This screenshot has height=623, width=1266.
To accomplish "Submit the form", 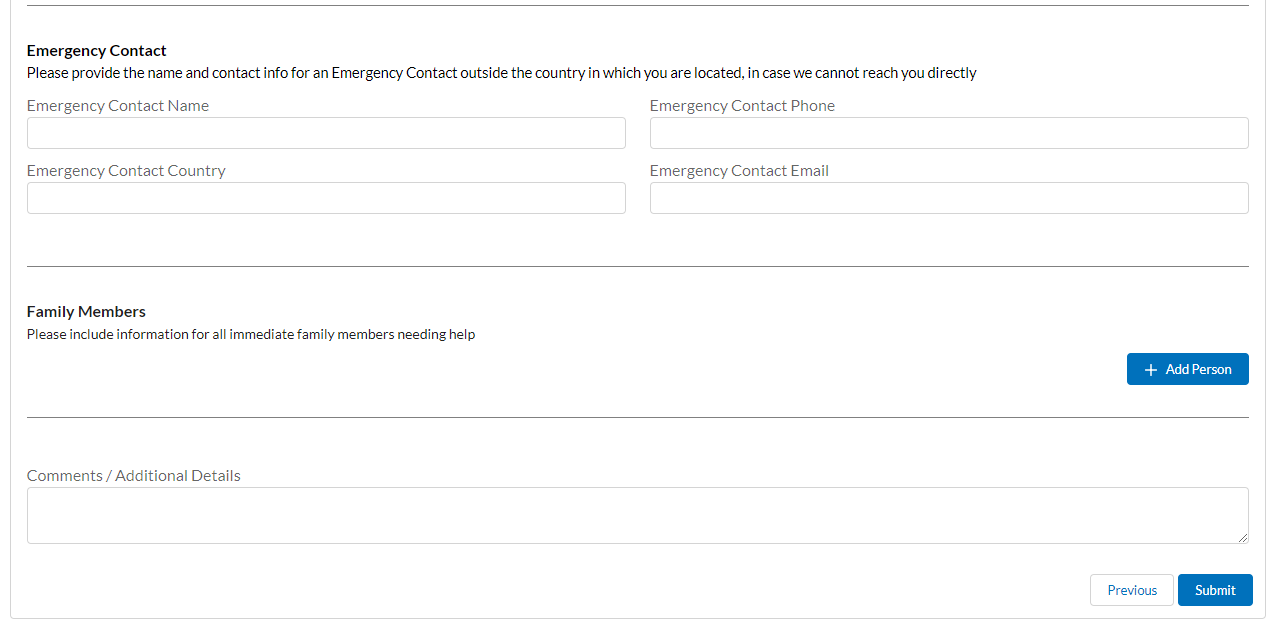I will pos(1214,590).
